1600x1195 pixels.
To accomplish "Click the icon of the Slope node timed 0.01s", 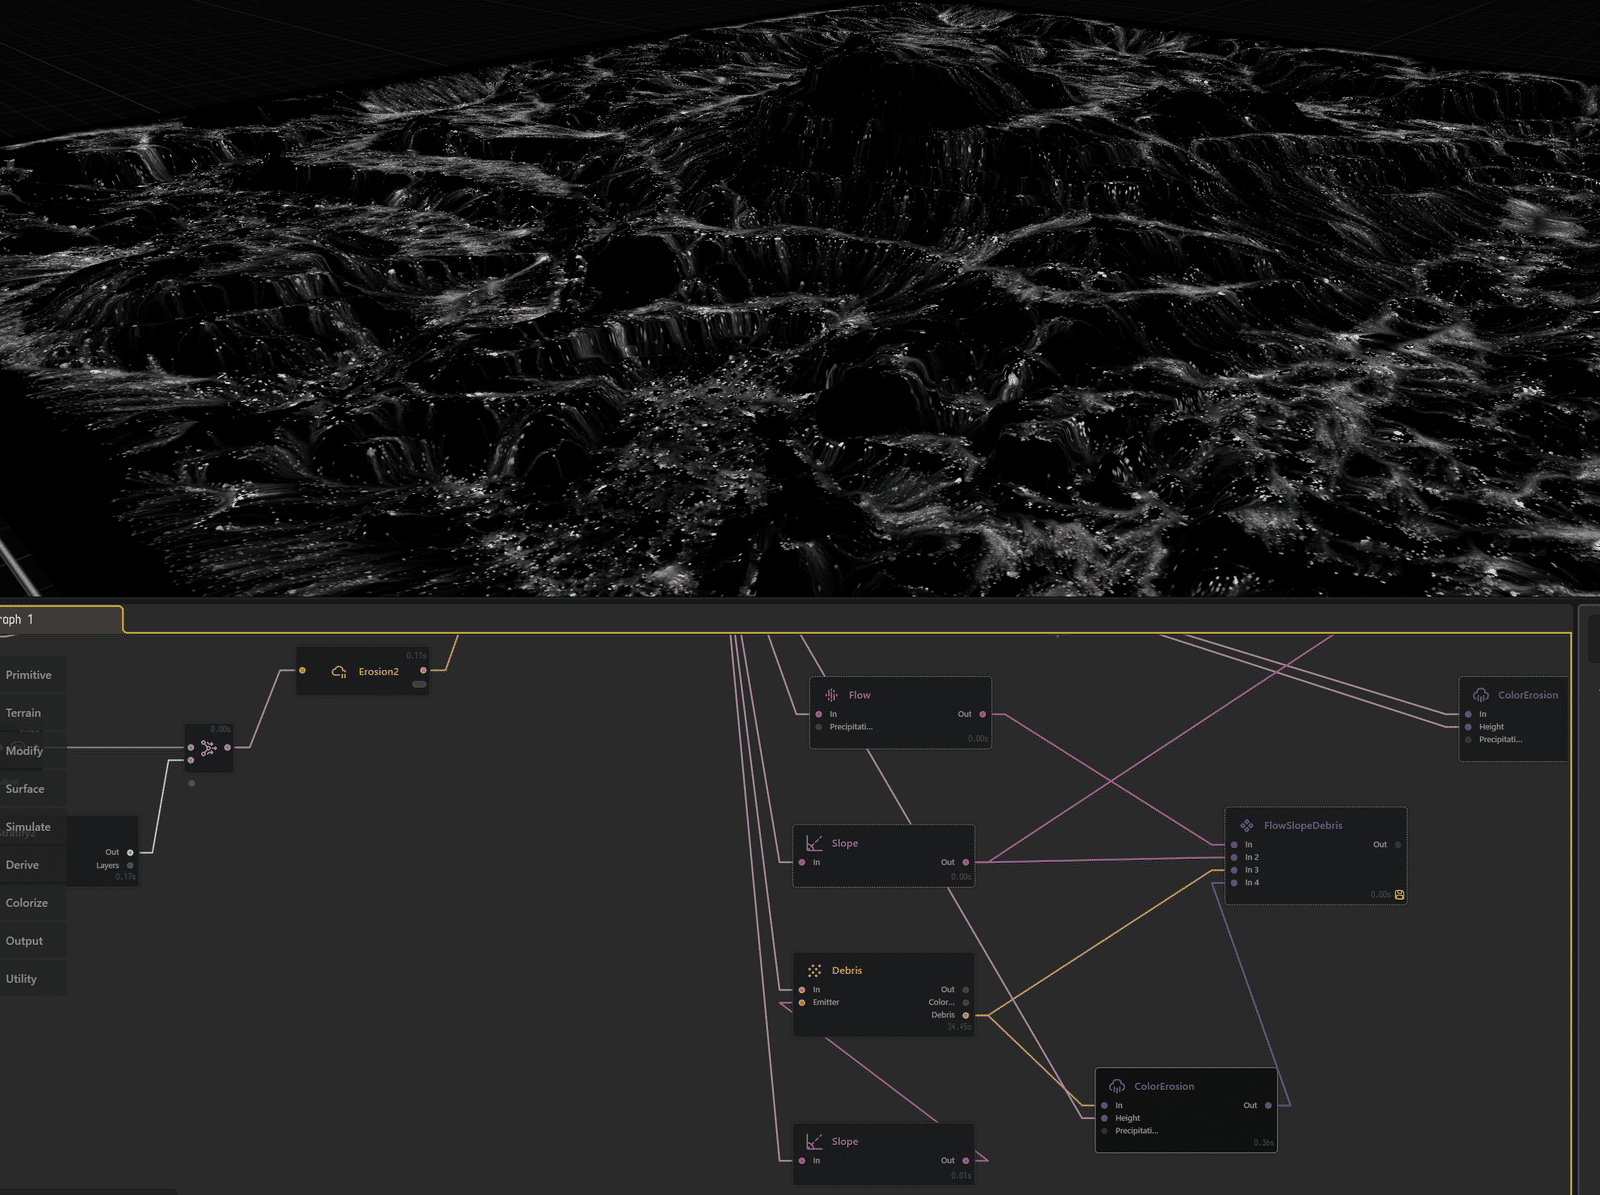I will 814,1141.
